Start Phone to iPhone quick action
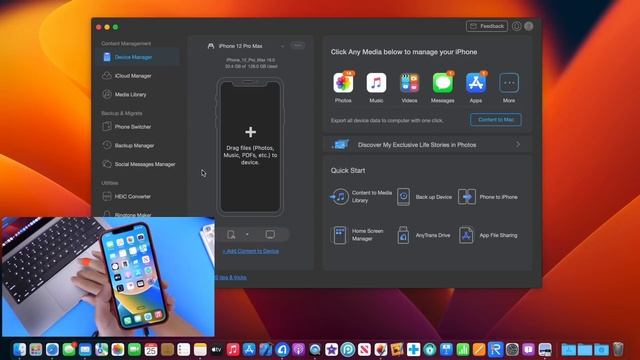The width and height of the screenshot is (640, 360). (488, 197)
